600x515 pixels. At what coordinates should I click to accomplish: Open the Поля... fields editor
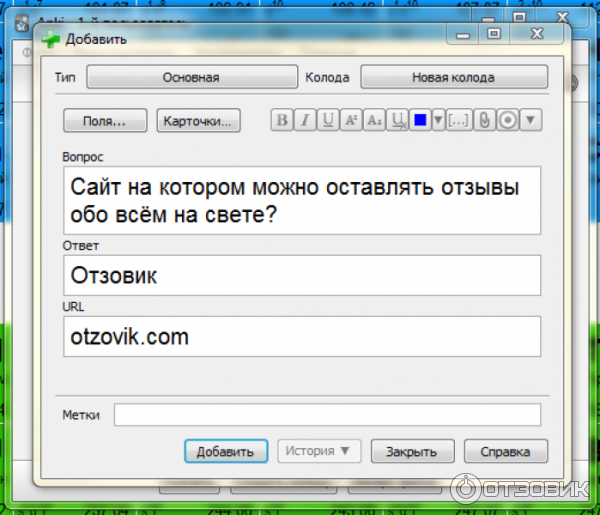(x=105, y=121)
